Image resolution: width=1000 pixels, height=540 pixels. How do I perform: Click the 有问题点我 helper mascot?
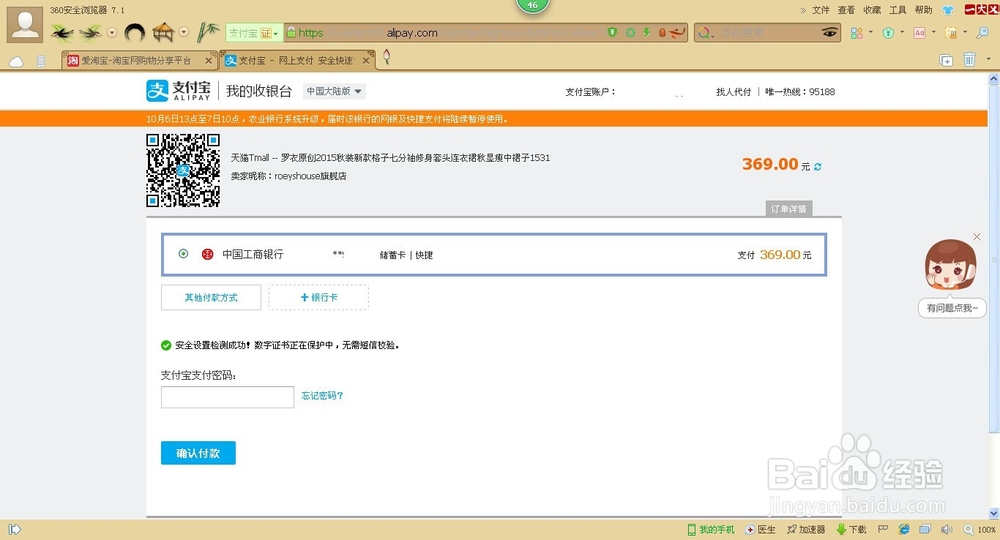(950, 265)
